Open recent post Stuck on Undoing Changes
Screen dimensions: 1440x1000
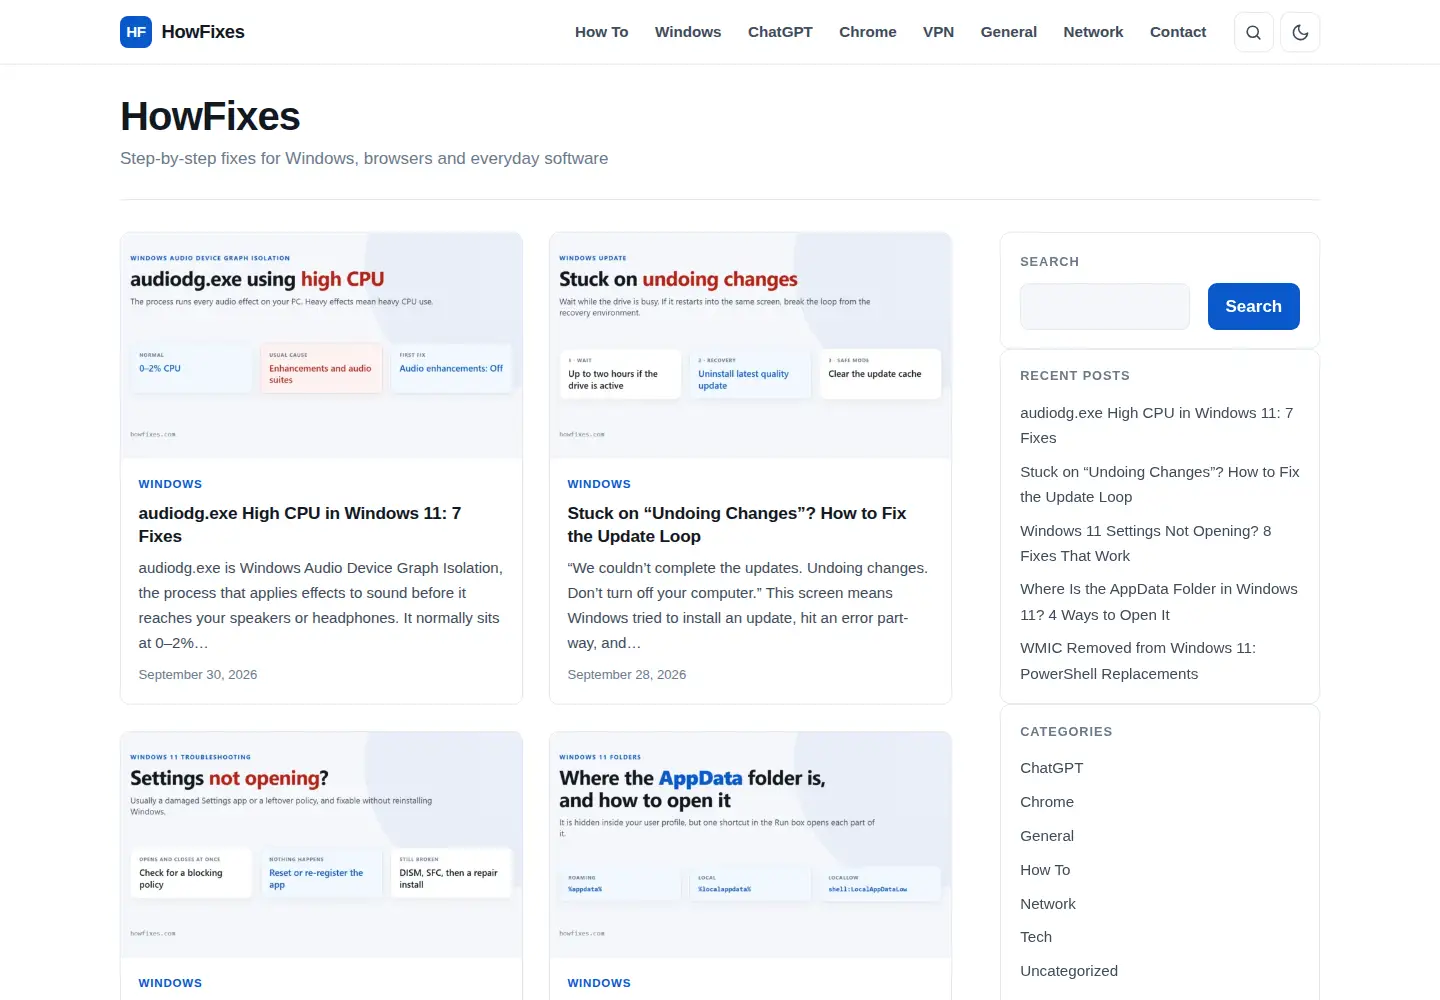tap(1160, 484)
